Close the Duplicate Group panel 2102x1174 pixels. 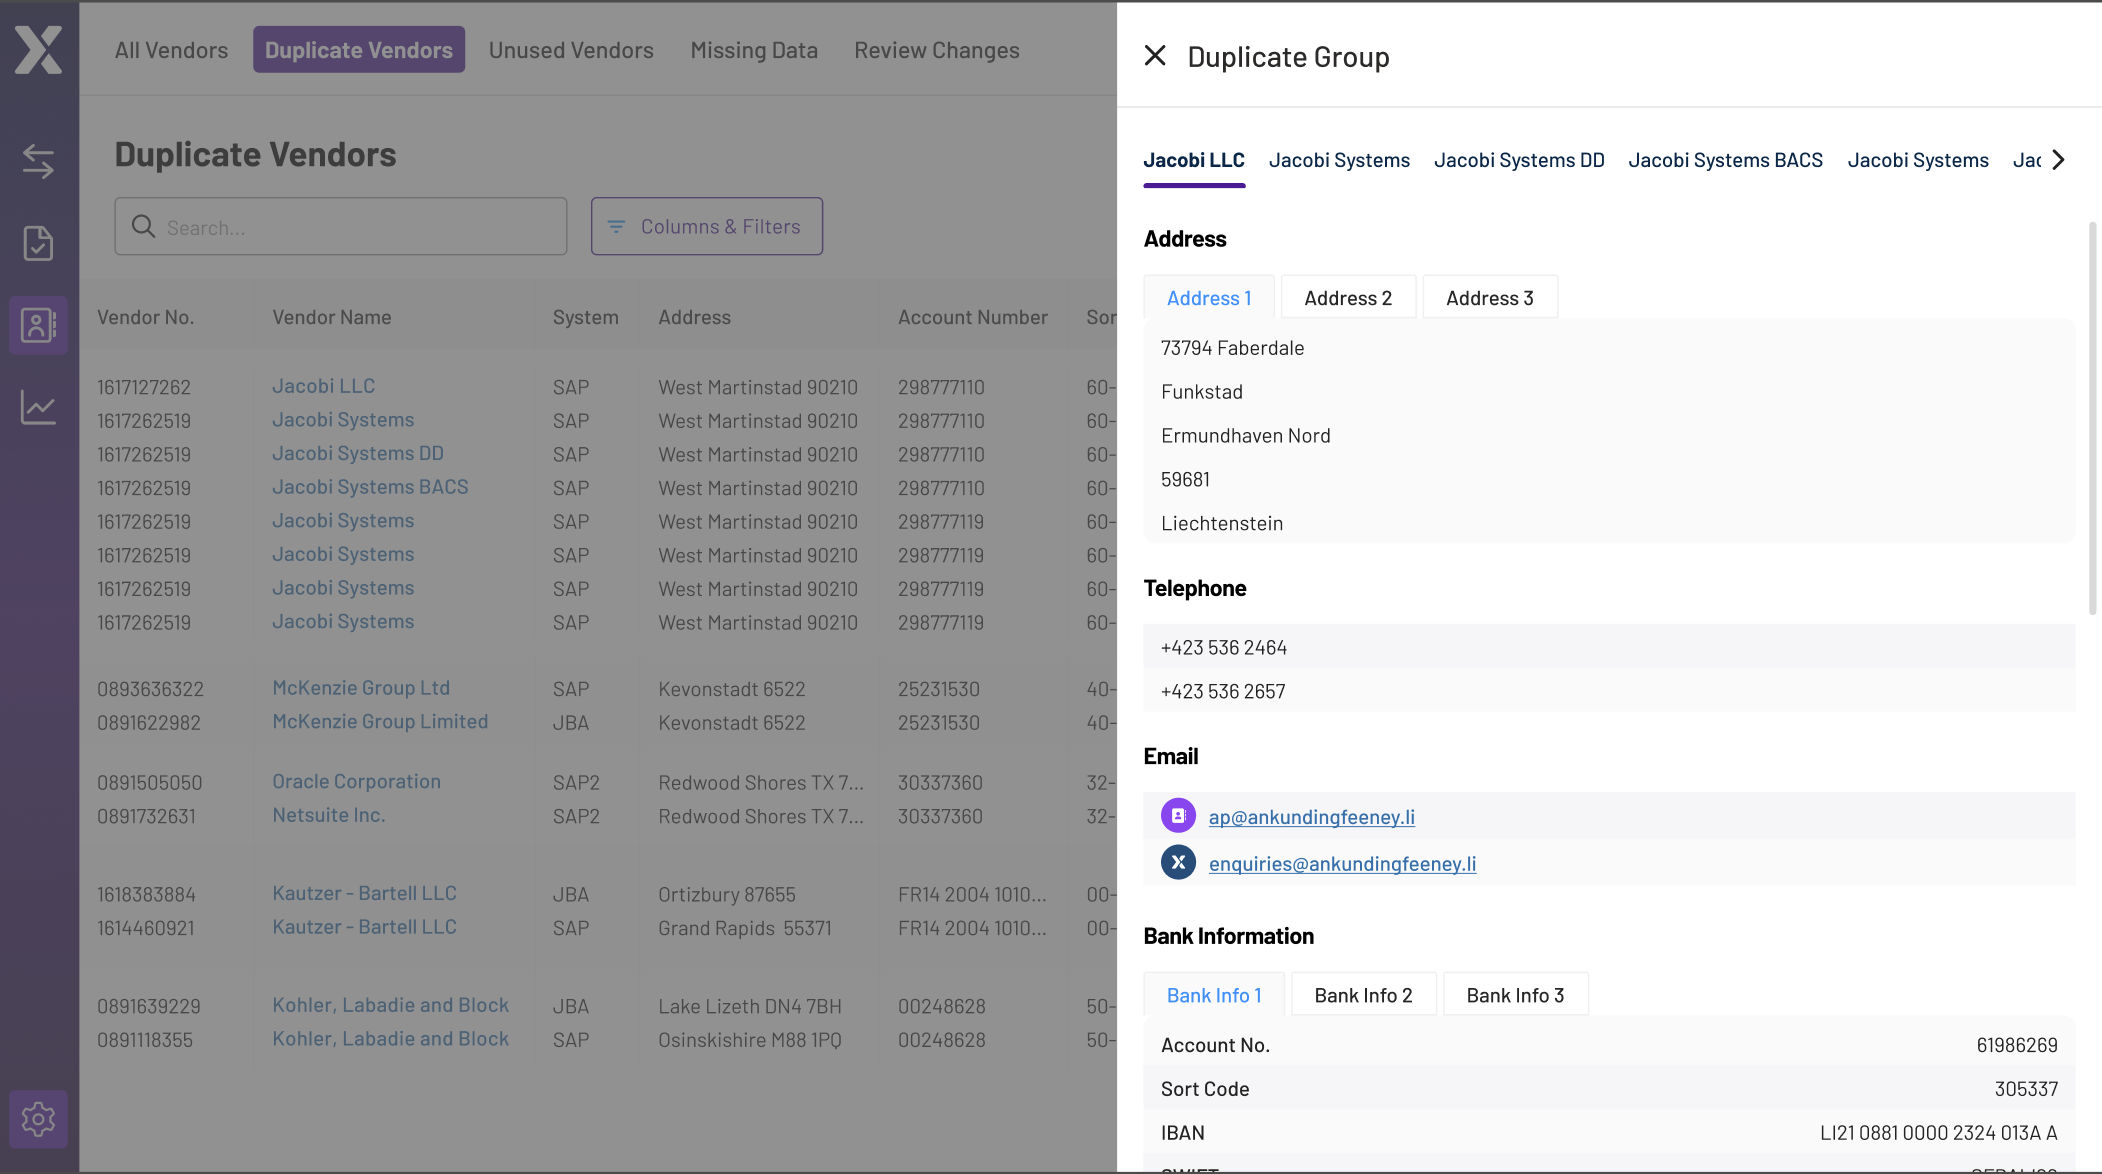[1155, 56]
